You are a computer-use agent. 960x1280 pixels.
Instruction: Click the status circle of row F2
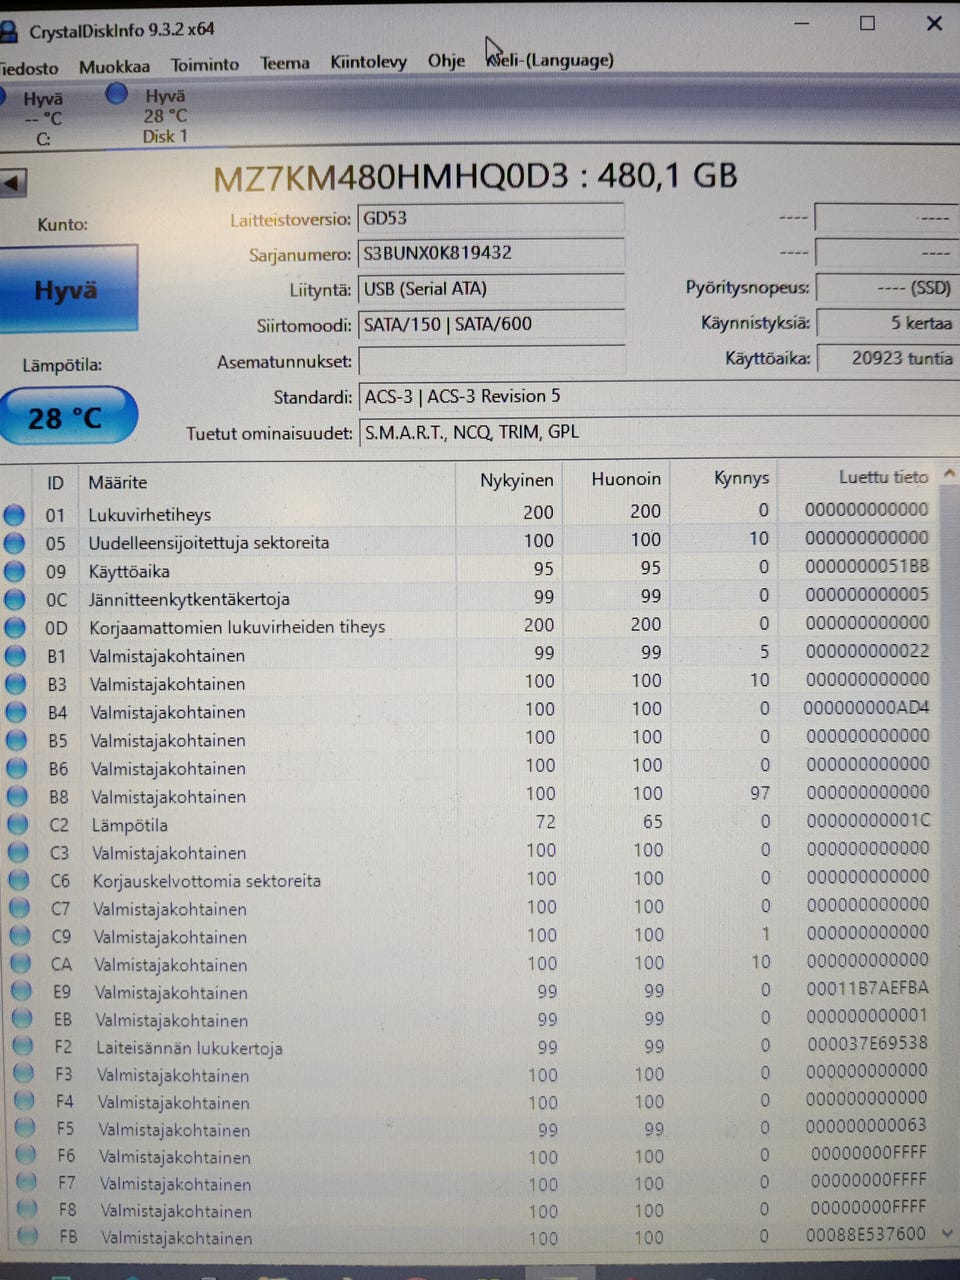tap(23, 1047)
